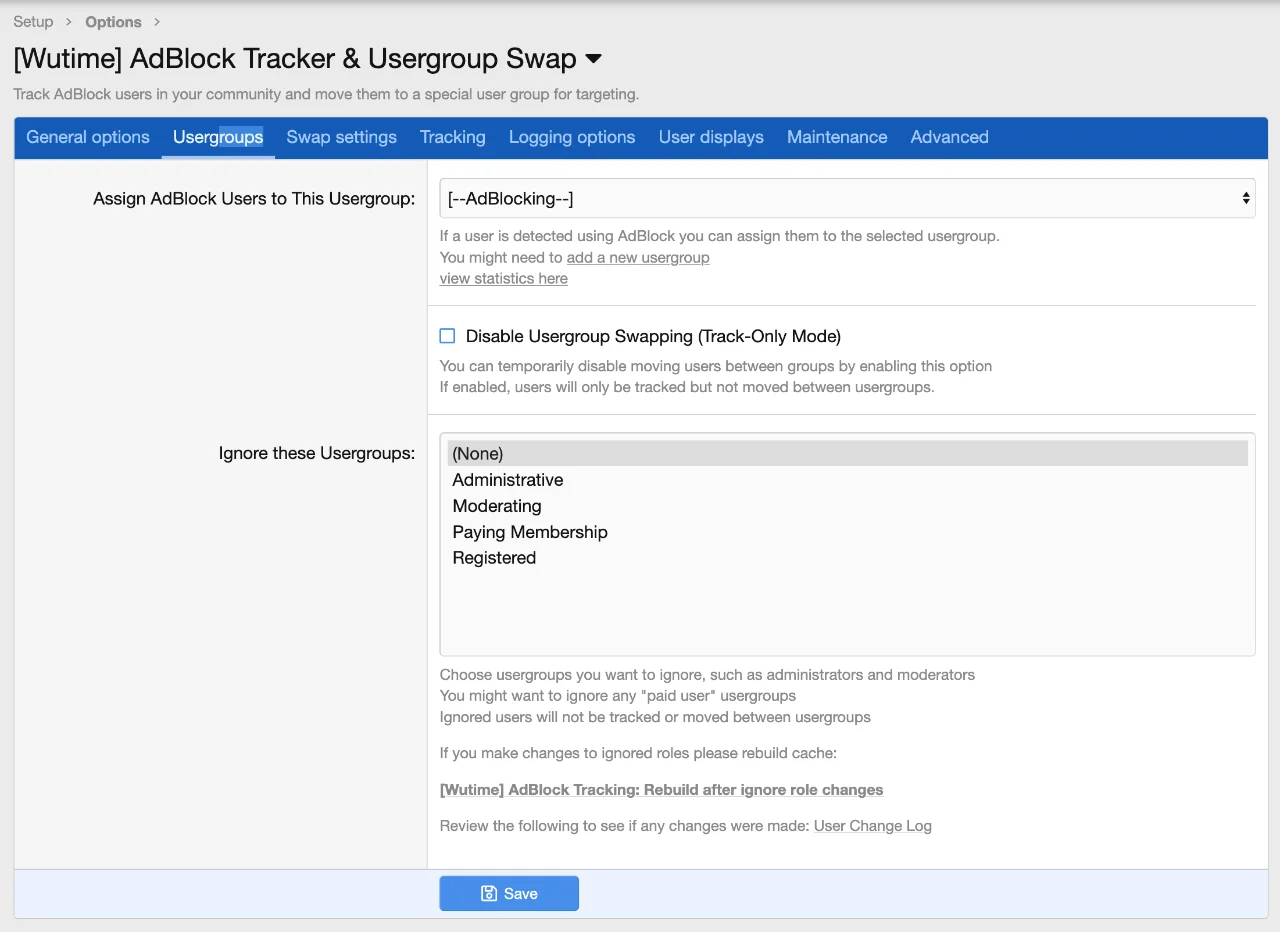Switch to the User displays tab
The width and height of the screenshot is (1280, 932).
pyautogui.click(x=710, y=137)
